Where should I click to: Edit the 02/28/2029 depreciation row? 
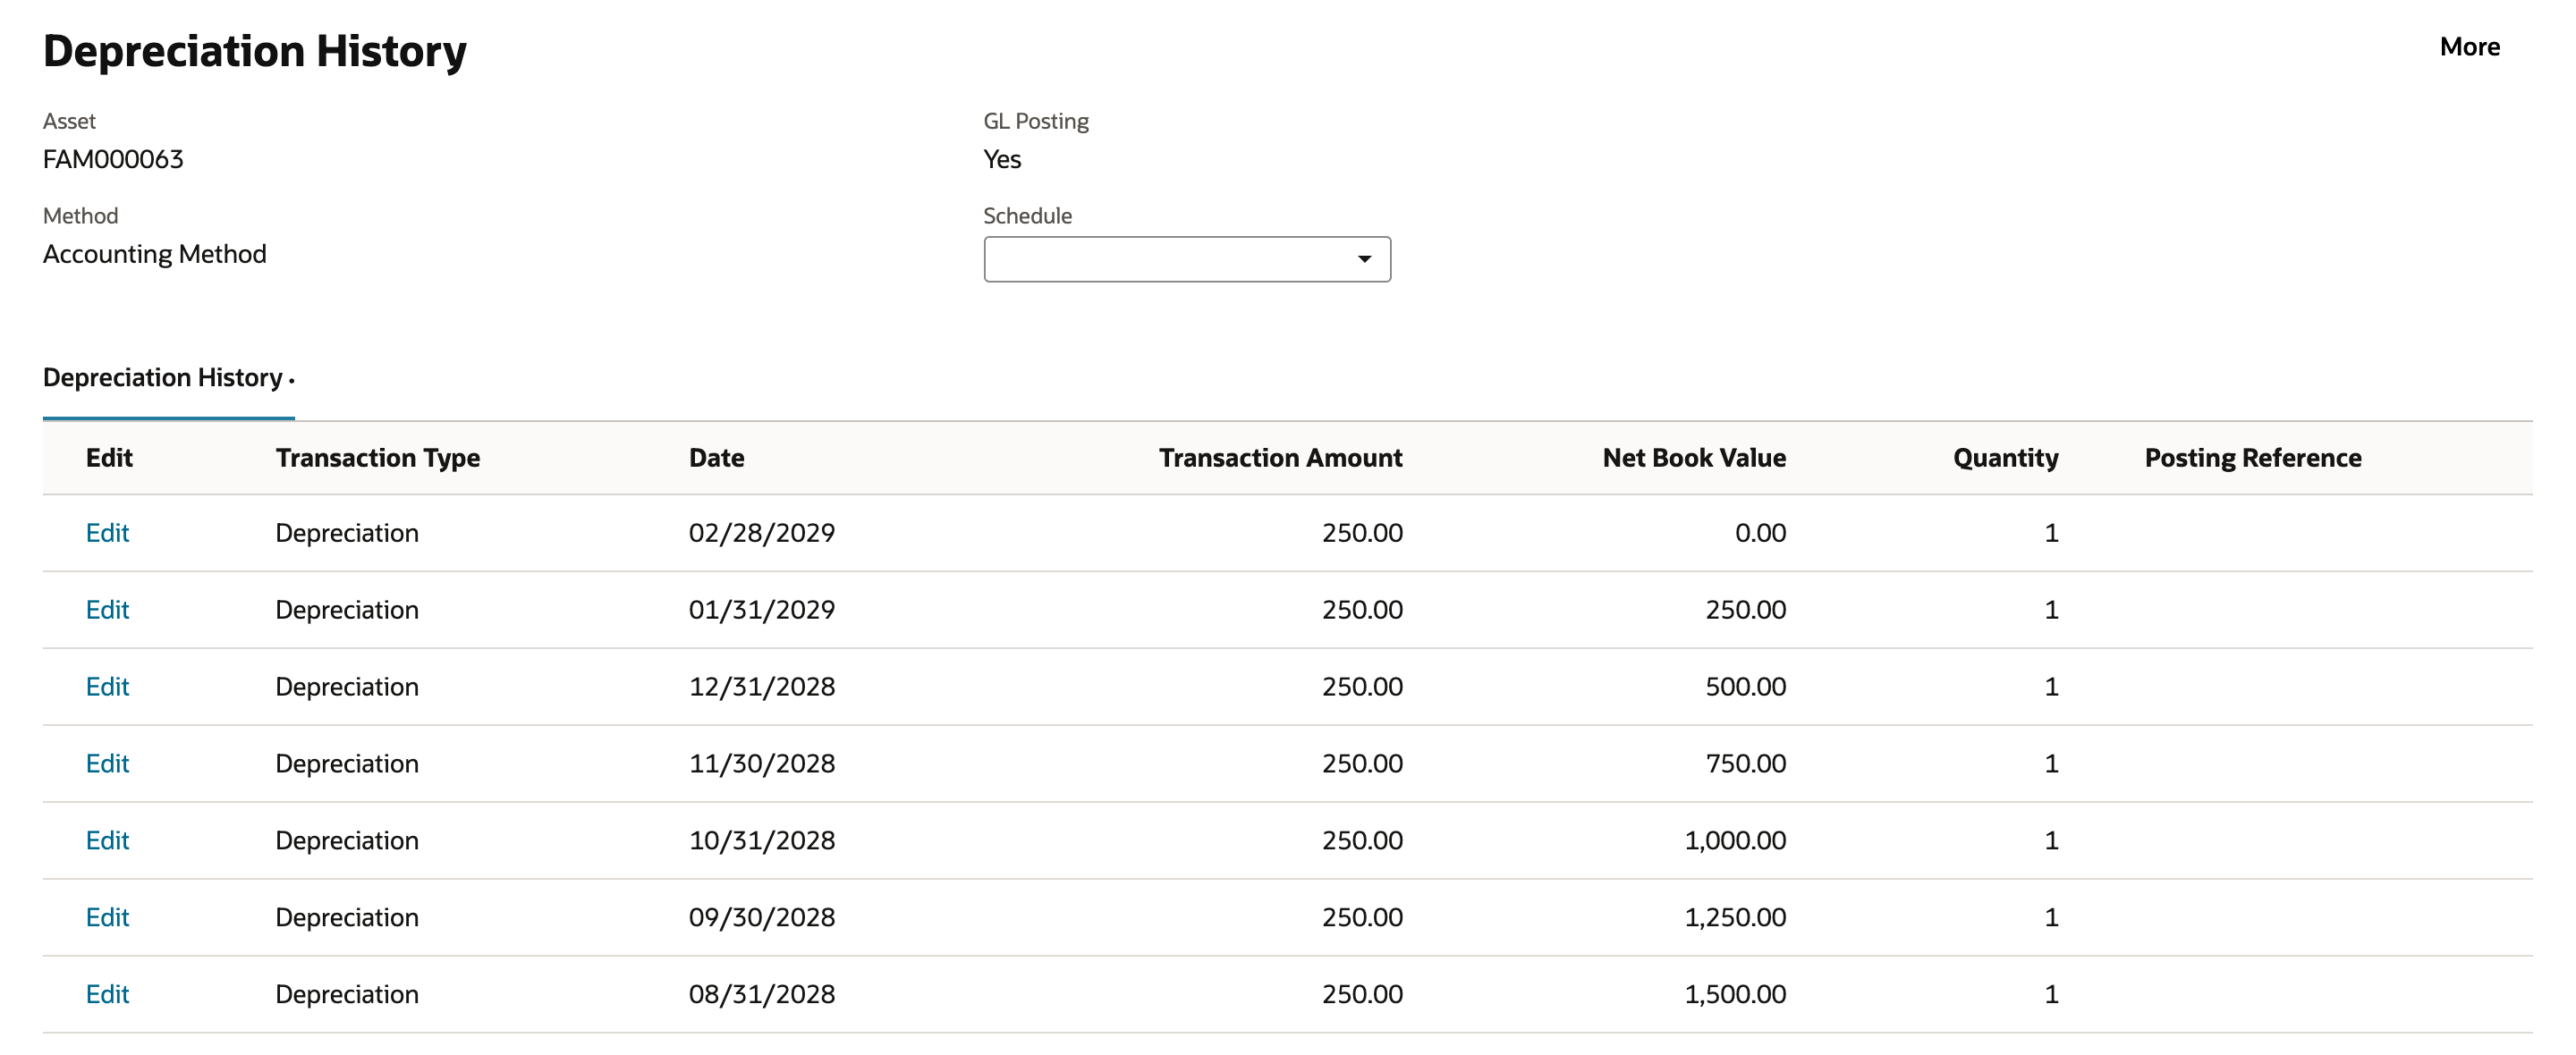point(107,533)
